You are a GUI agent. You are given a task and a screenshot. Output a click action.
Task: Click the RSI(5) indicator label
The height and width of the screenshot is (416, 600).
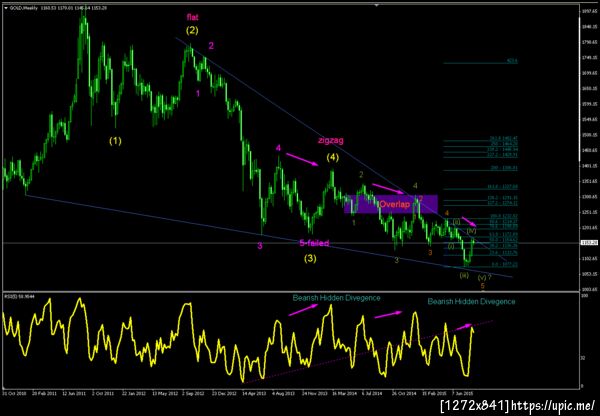tap(18, 296)
